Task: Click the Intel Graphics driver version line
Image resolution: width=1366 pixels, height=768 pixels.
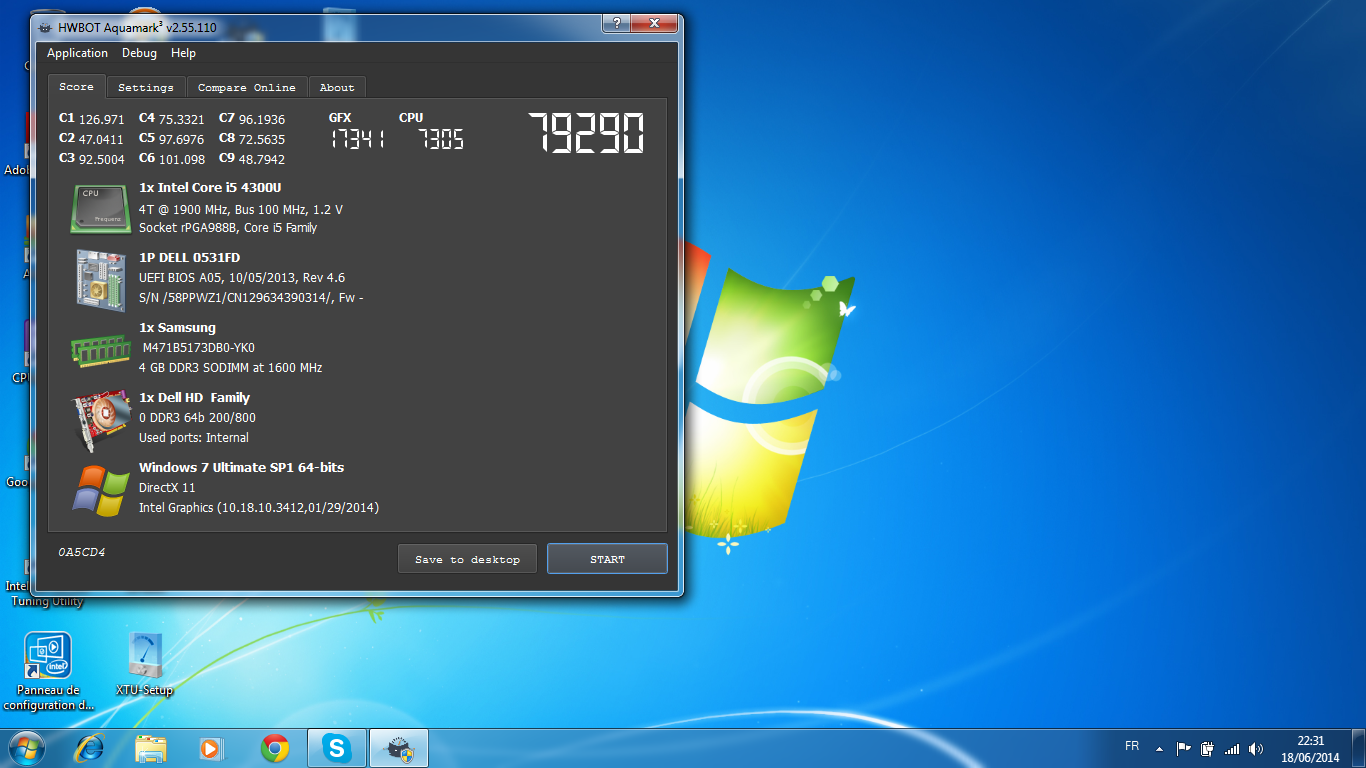Action: tap(259, 508)
